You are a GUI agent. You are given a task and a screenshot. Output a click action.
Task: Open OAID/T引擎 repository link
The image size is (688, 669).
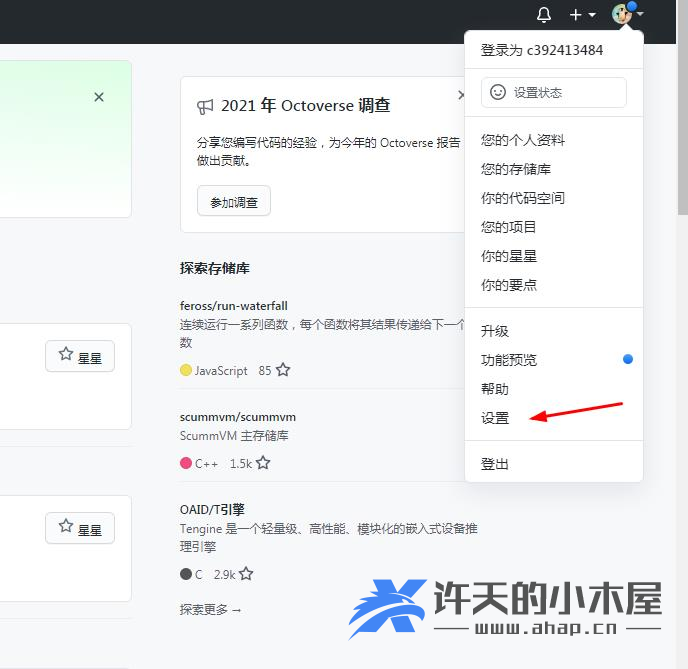(x=212, y=509)
